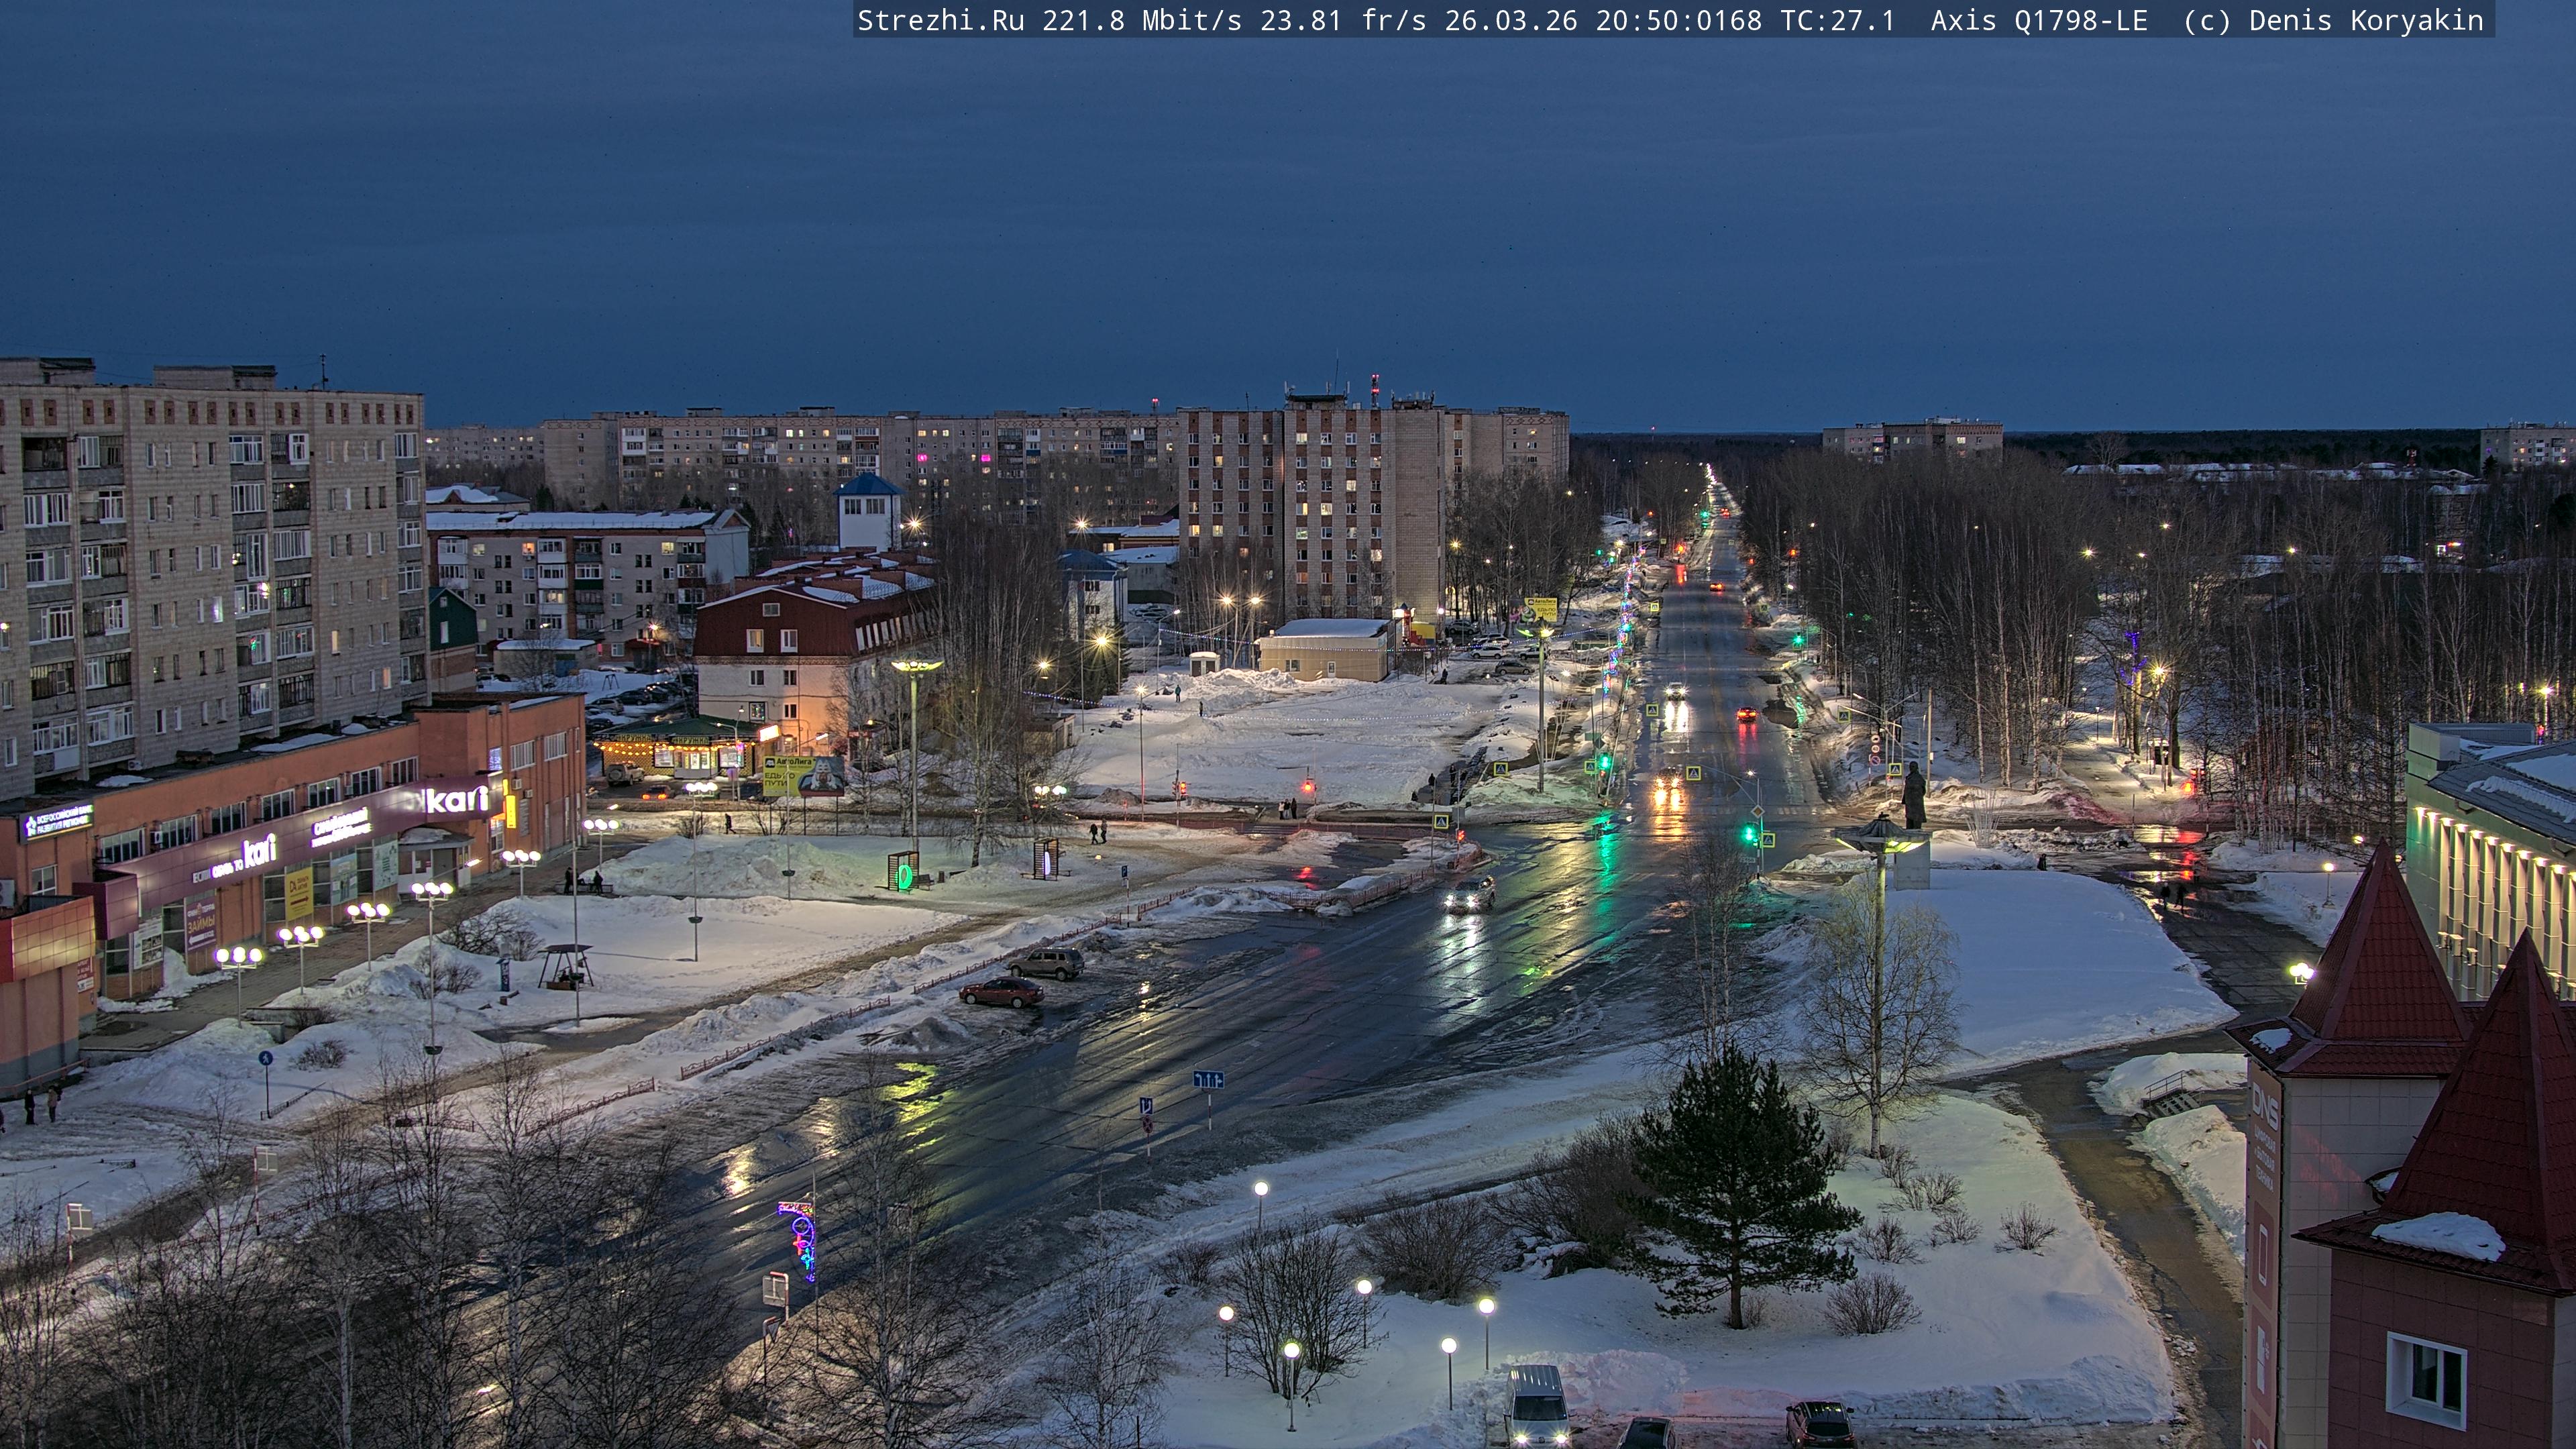Screen dimensions: 2576x1449
Task: Click the blue lane direction road sign
Action: [x=1208, y=1080]
